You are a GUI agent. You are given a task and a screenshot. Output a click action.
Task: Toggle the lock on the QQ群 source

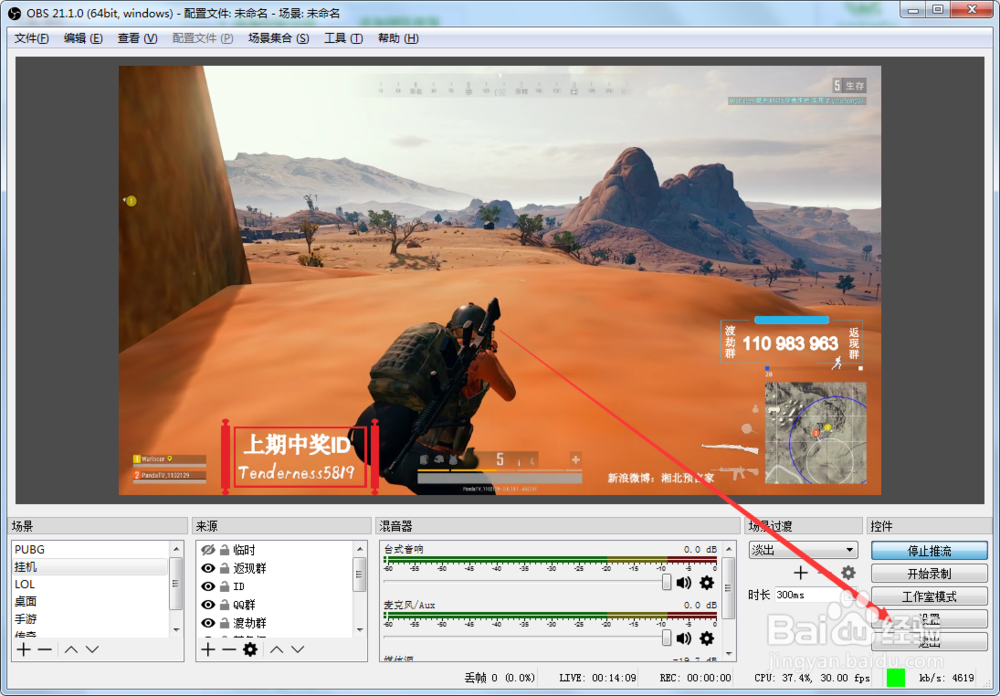224,604
